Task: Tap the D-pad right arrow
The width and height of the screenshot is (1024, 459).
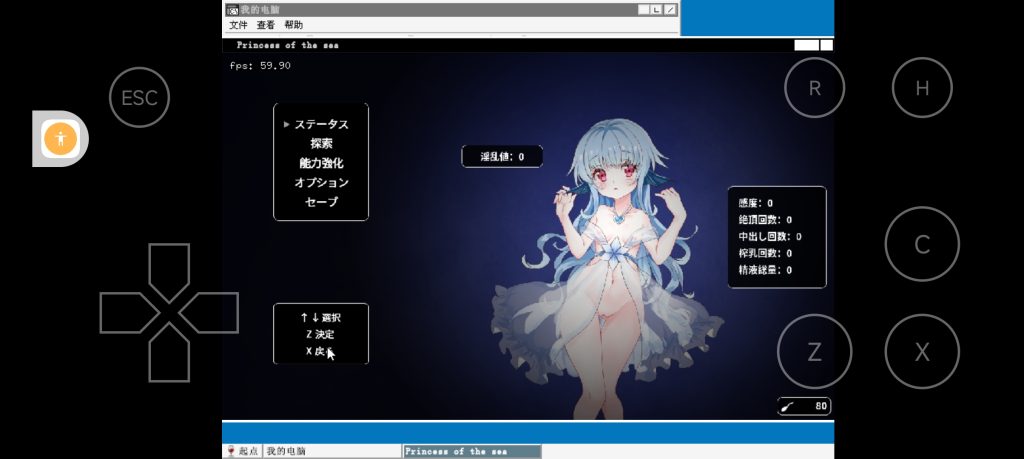Action: click(210, 313)
